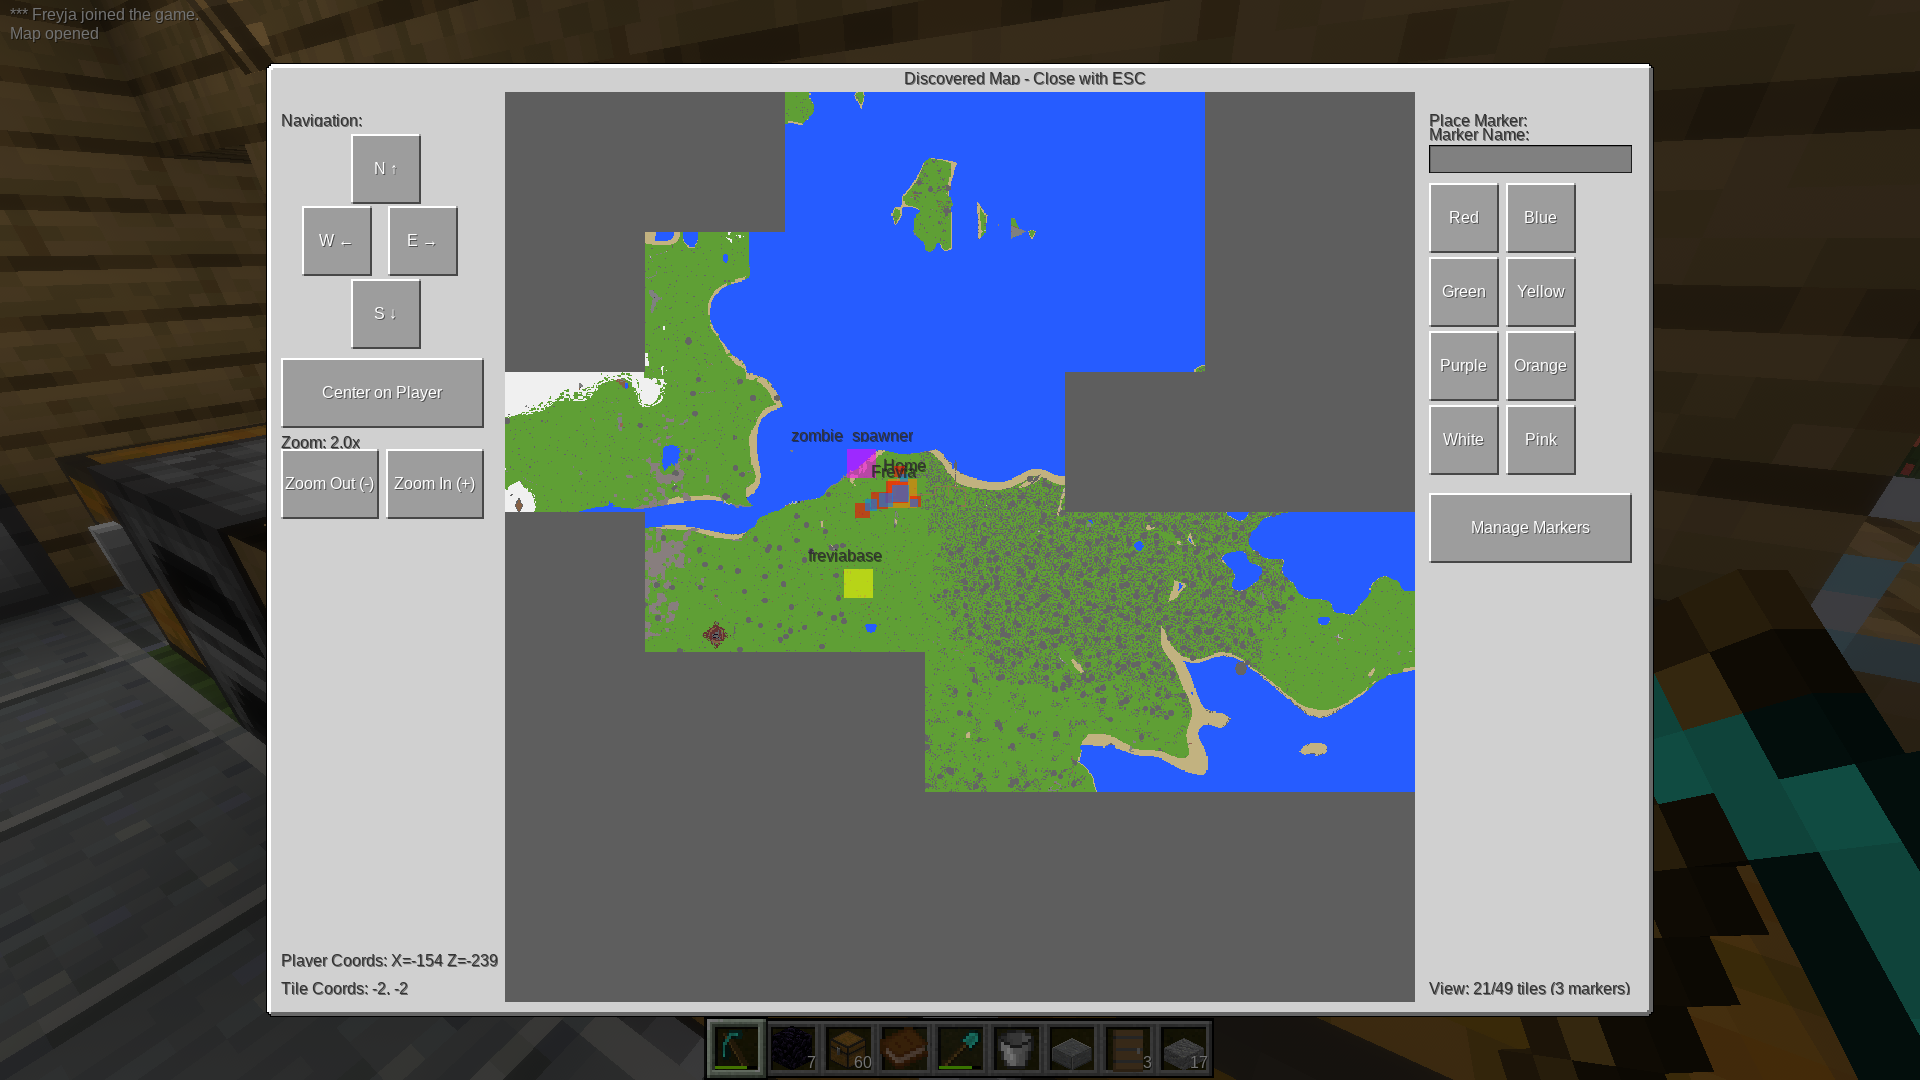Pan the map east with E button

[x=422, y=241]
